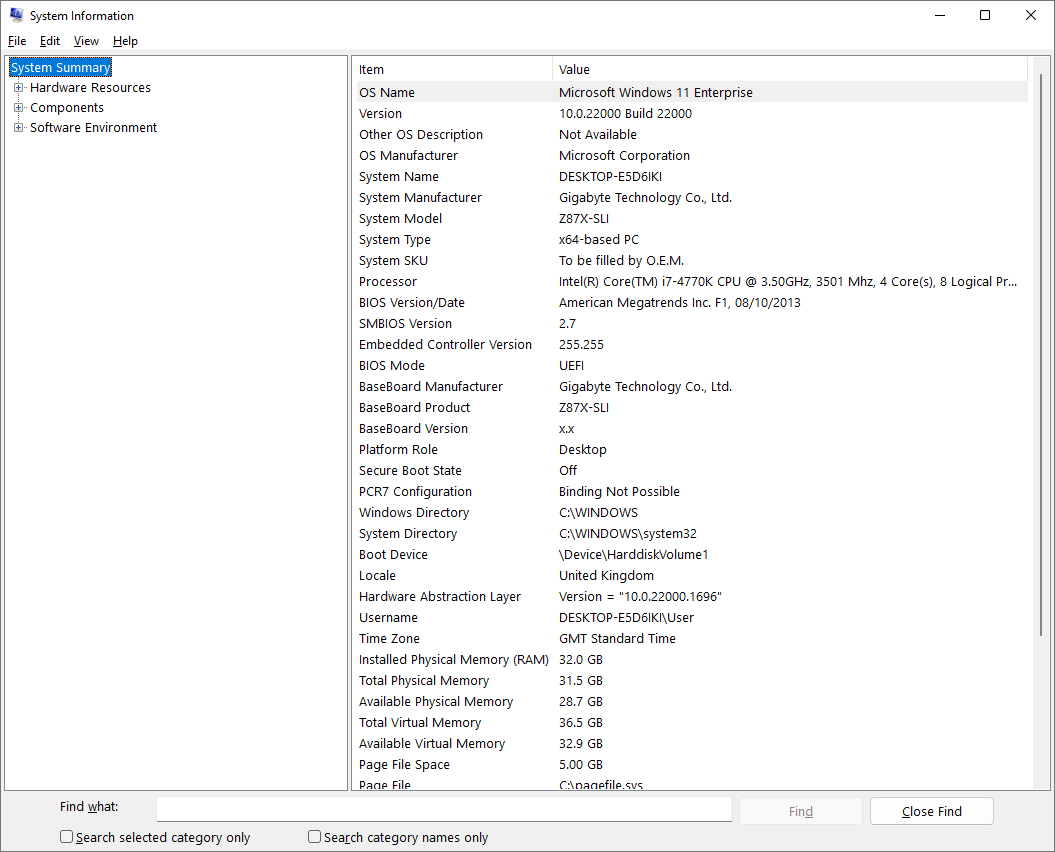Click the Item column header
This screenshot has width=1055, height=852.
tap(454, 69)
